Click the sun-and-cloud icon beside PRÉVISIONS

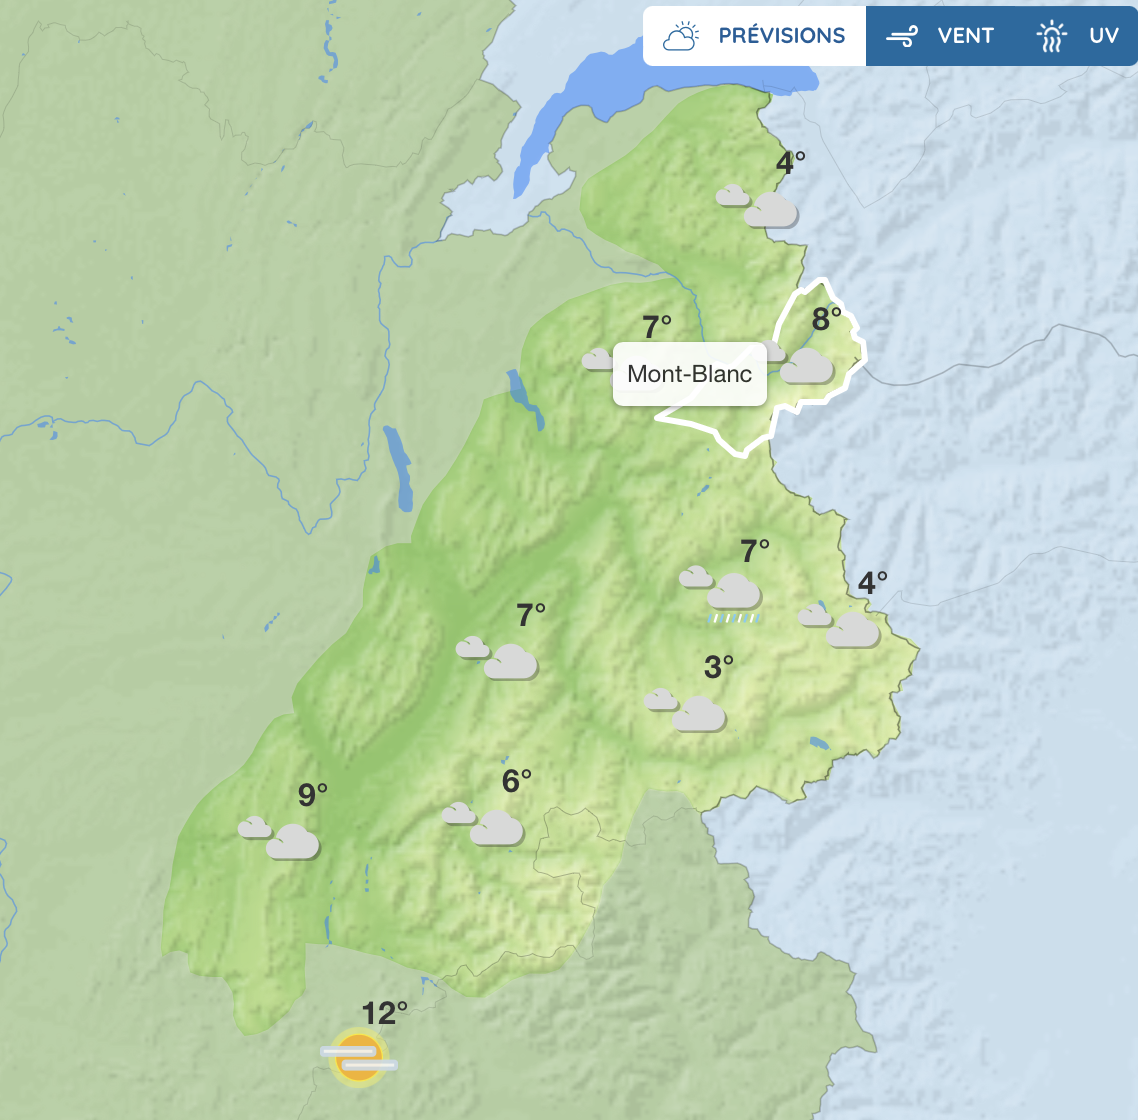click(x=681, y=37)
